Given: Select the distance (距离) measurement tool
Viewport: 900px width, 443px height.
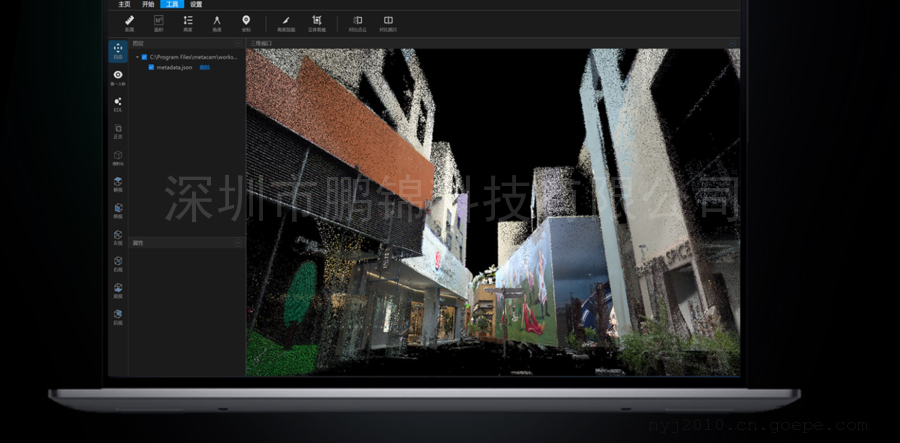Looking at the screenshot, I should tap(129, 22).
